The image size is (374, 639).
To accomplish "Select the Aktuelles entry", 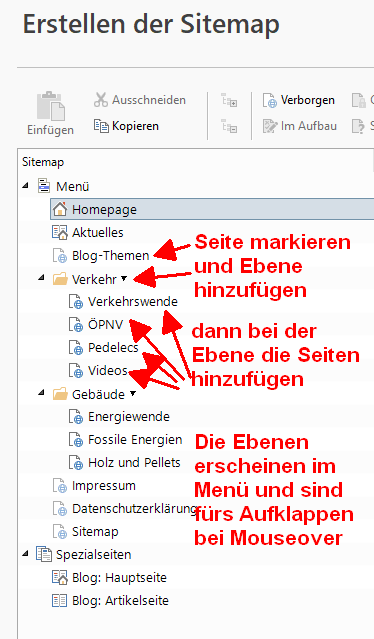I will 98,232.
